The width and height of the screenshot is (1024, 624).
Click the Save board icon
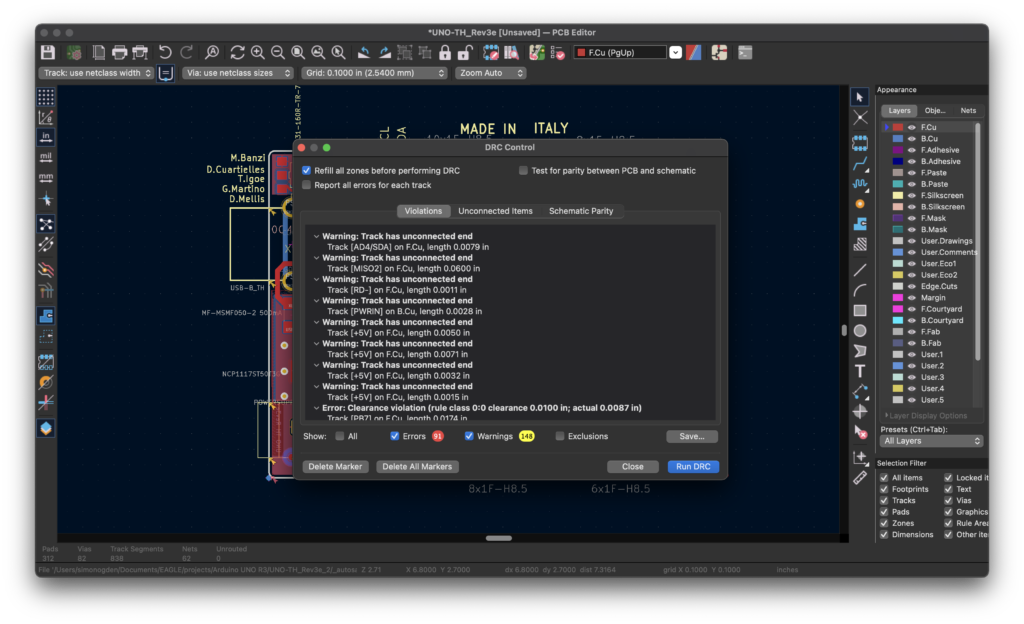[48, 52]
